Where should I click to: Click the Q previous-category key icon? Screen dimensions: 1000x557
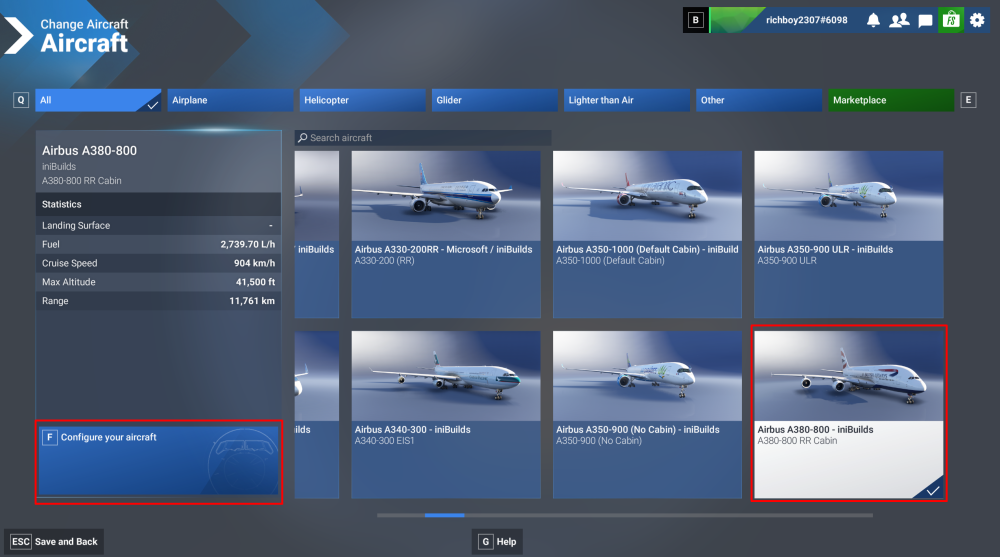click(21, 100)
